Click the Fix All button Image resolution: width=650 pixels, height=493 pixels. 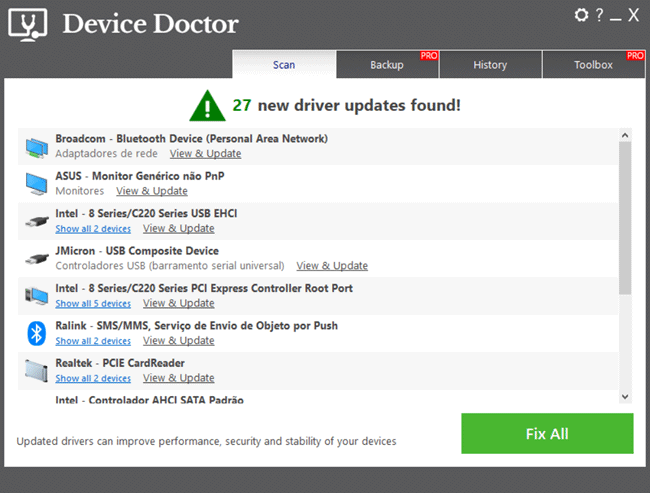pos(547,433)
